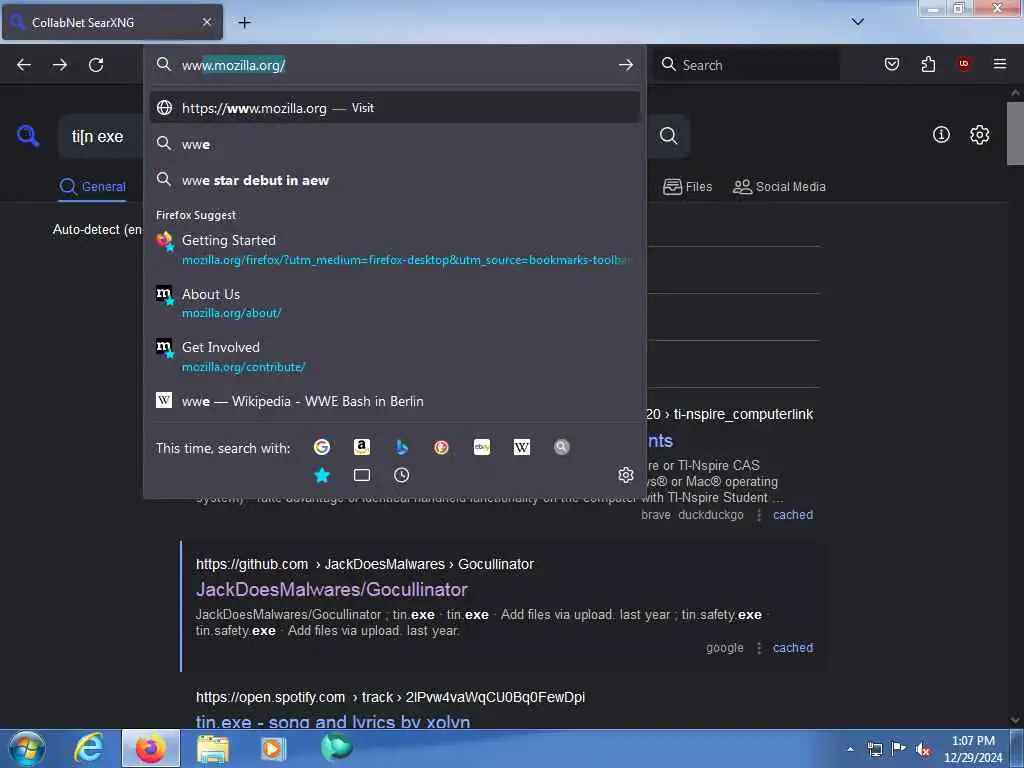Go back using the browser back arrow
Screen dimensions: 1024x768
click(24, 65)
